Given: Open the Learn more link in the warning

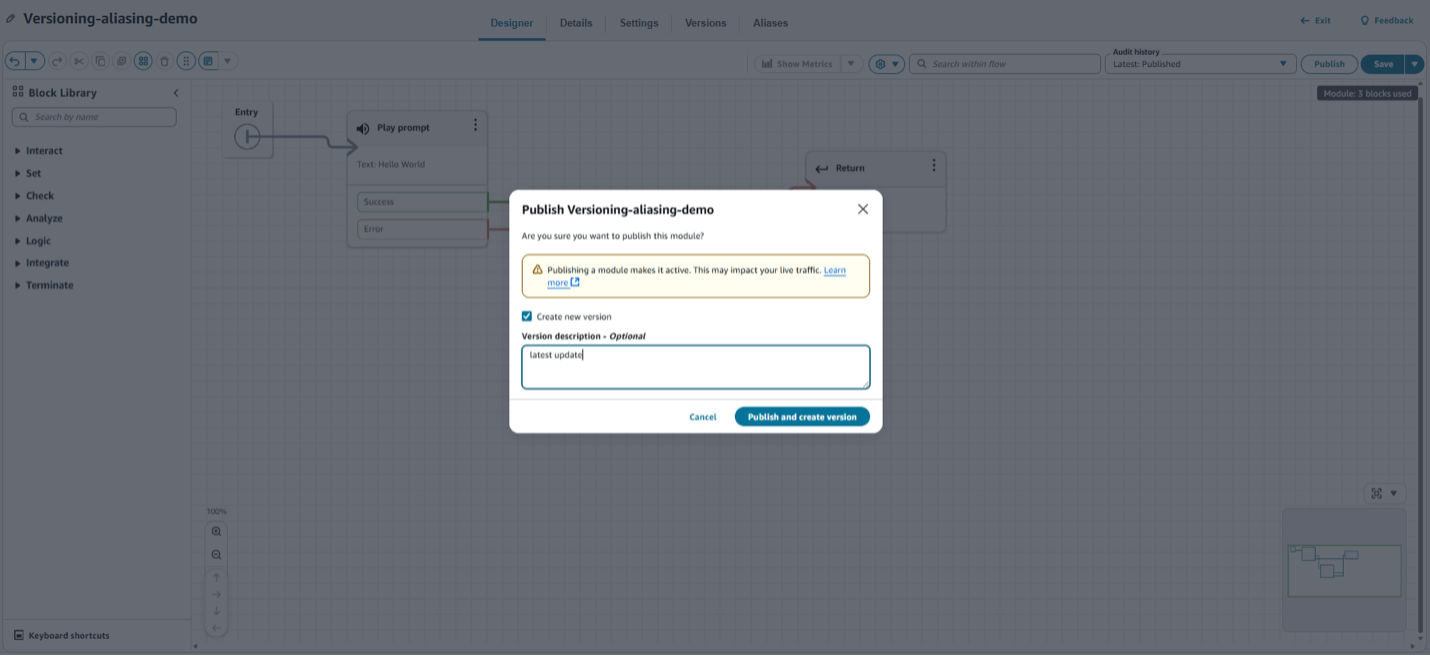Looking at the screenshot, I should 836,270.
